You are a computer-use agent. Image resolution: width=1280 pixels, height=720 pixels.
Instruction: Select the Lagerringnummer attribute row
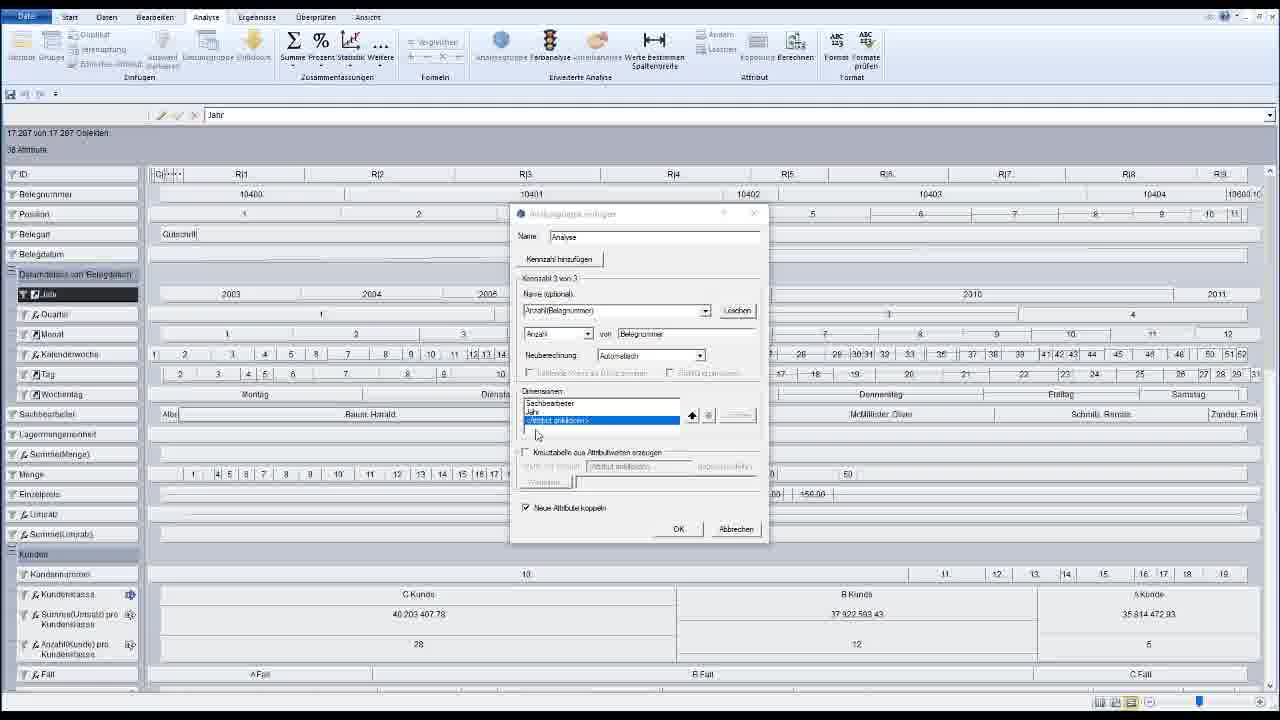click(72, 434)
